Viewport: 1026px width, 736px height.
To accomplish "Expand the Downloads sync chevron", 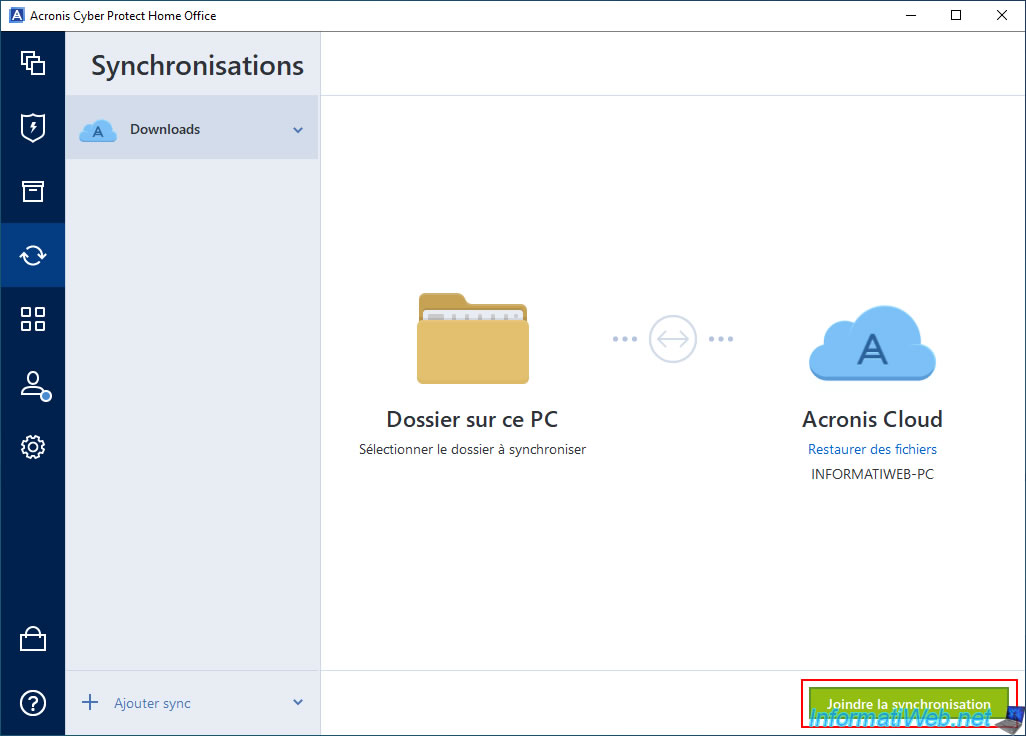I will click(298, 130).
